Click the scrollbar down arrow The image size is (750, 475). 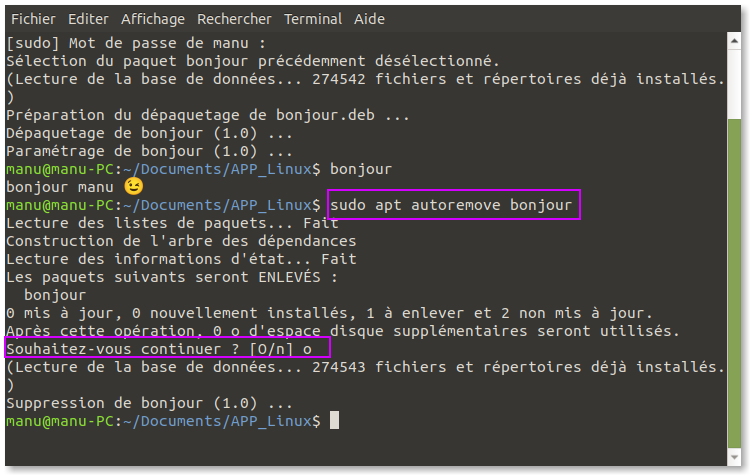(x=734, y=458)
